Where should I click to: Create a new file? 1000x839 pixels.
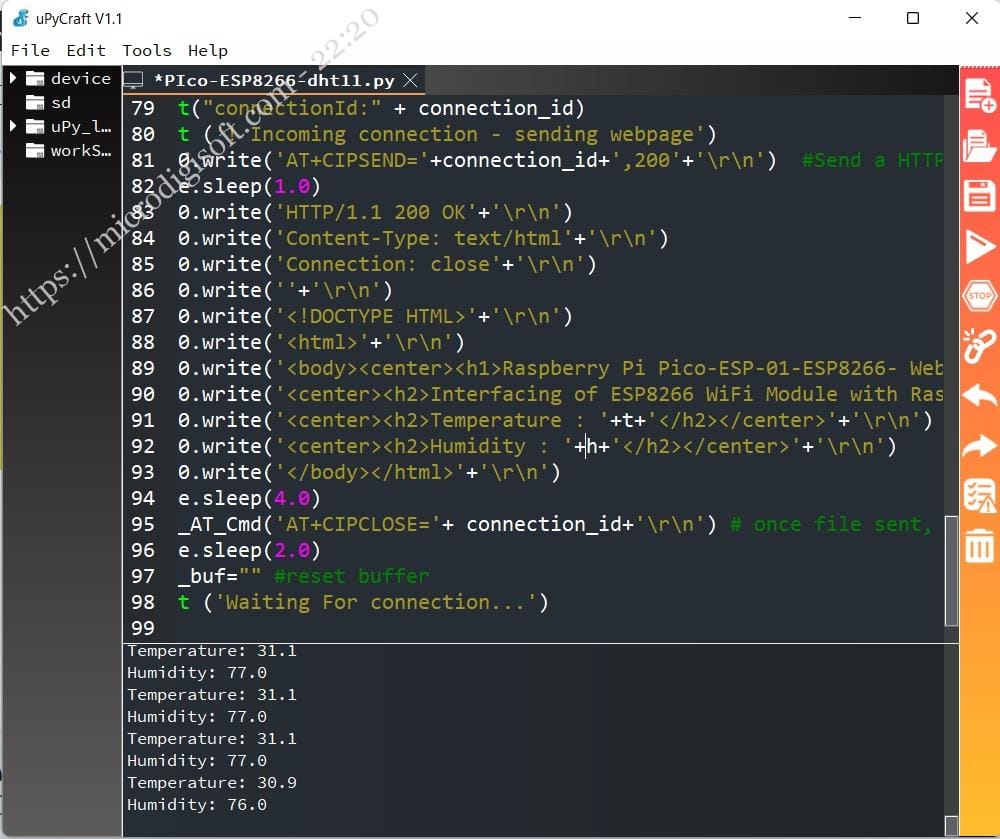[978, 96]
